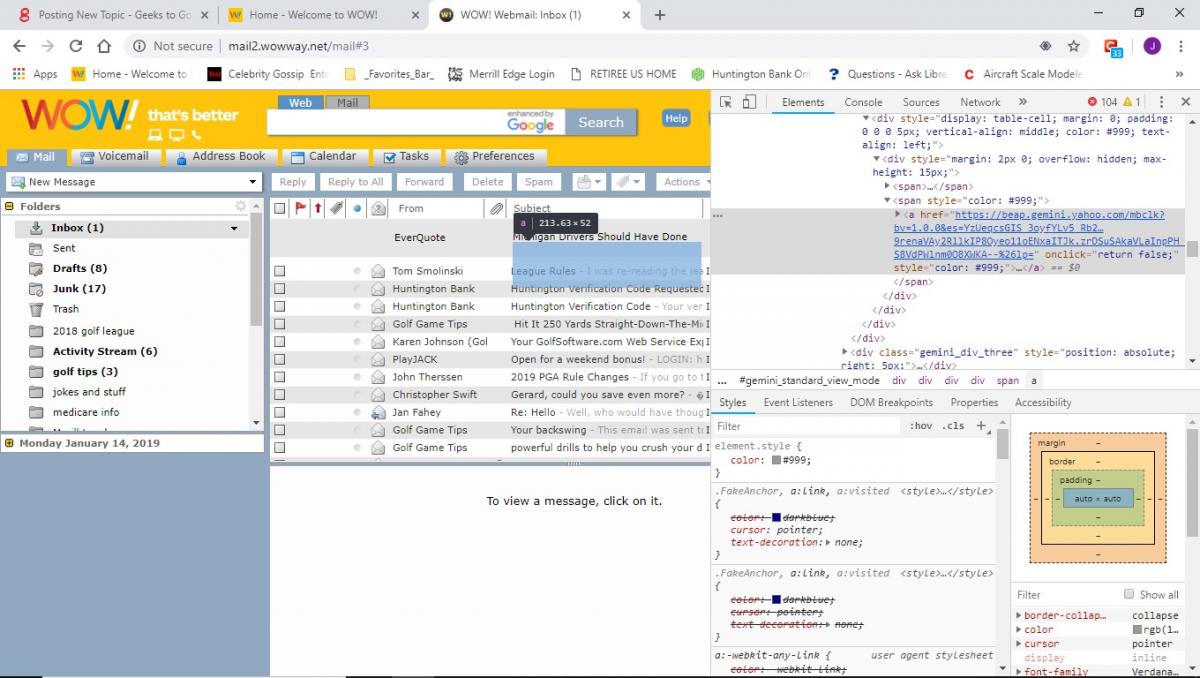Open the DevTools customize three-dot menu
This screenshot has height=678, width=1200.
[1161, 102]
